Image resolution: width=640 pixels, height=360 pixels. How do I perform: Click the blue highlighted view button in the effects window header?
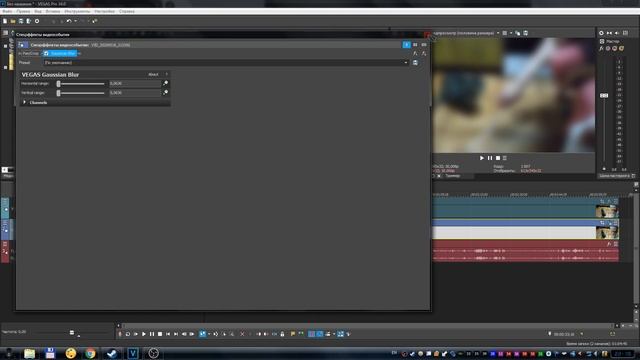pos(407,45)
